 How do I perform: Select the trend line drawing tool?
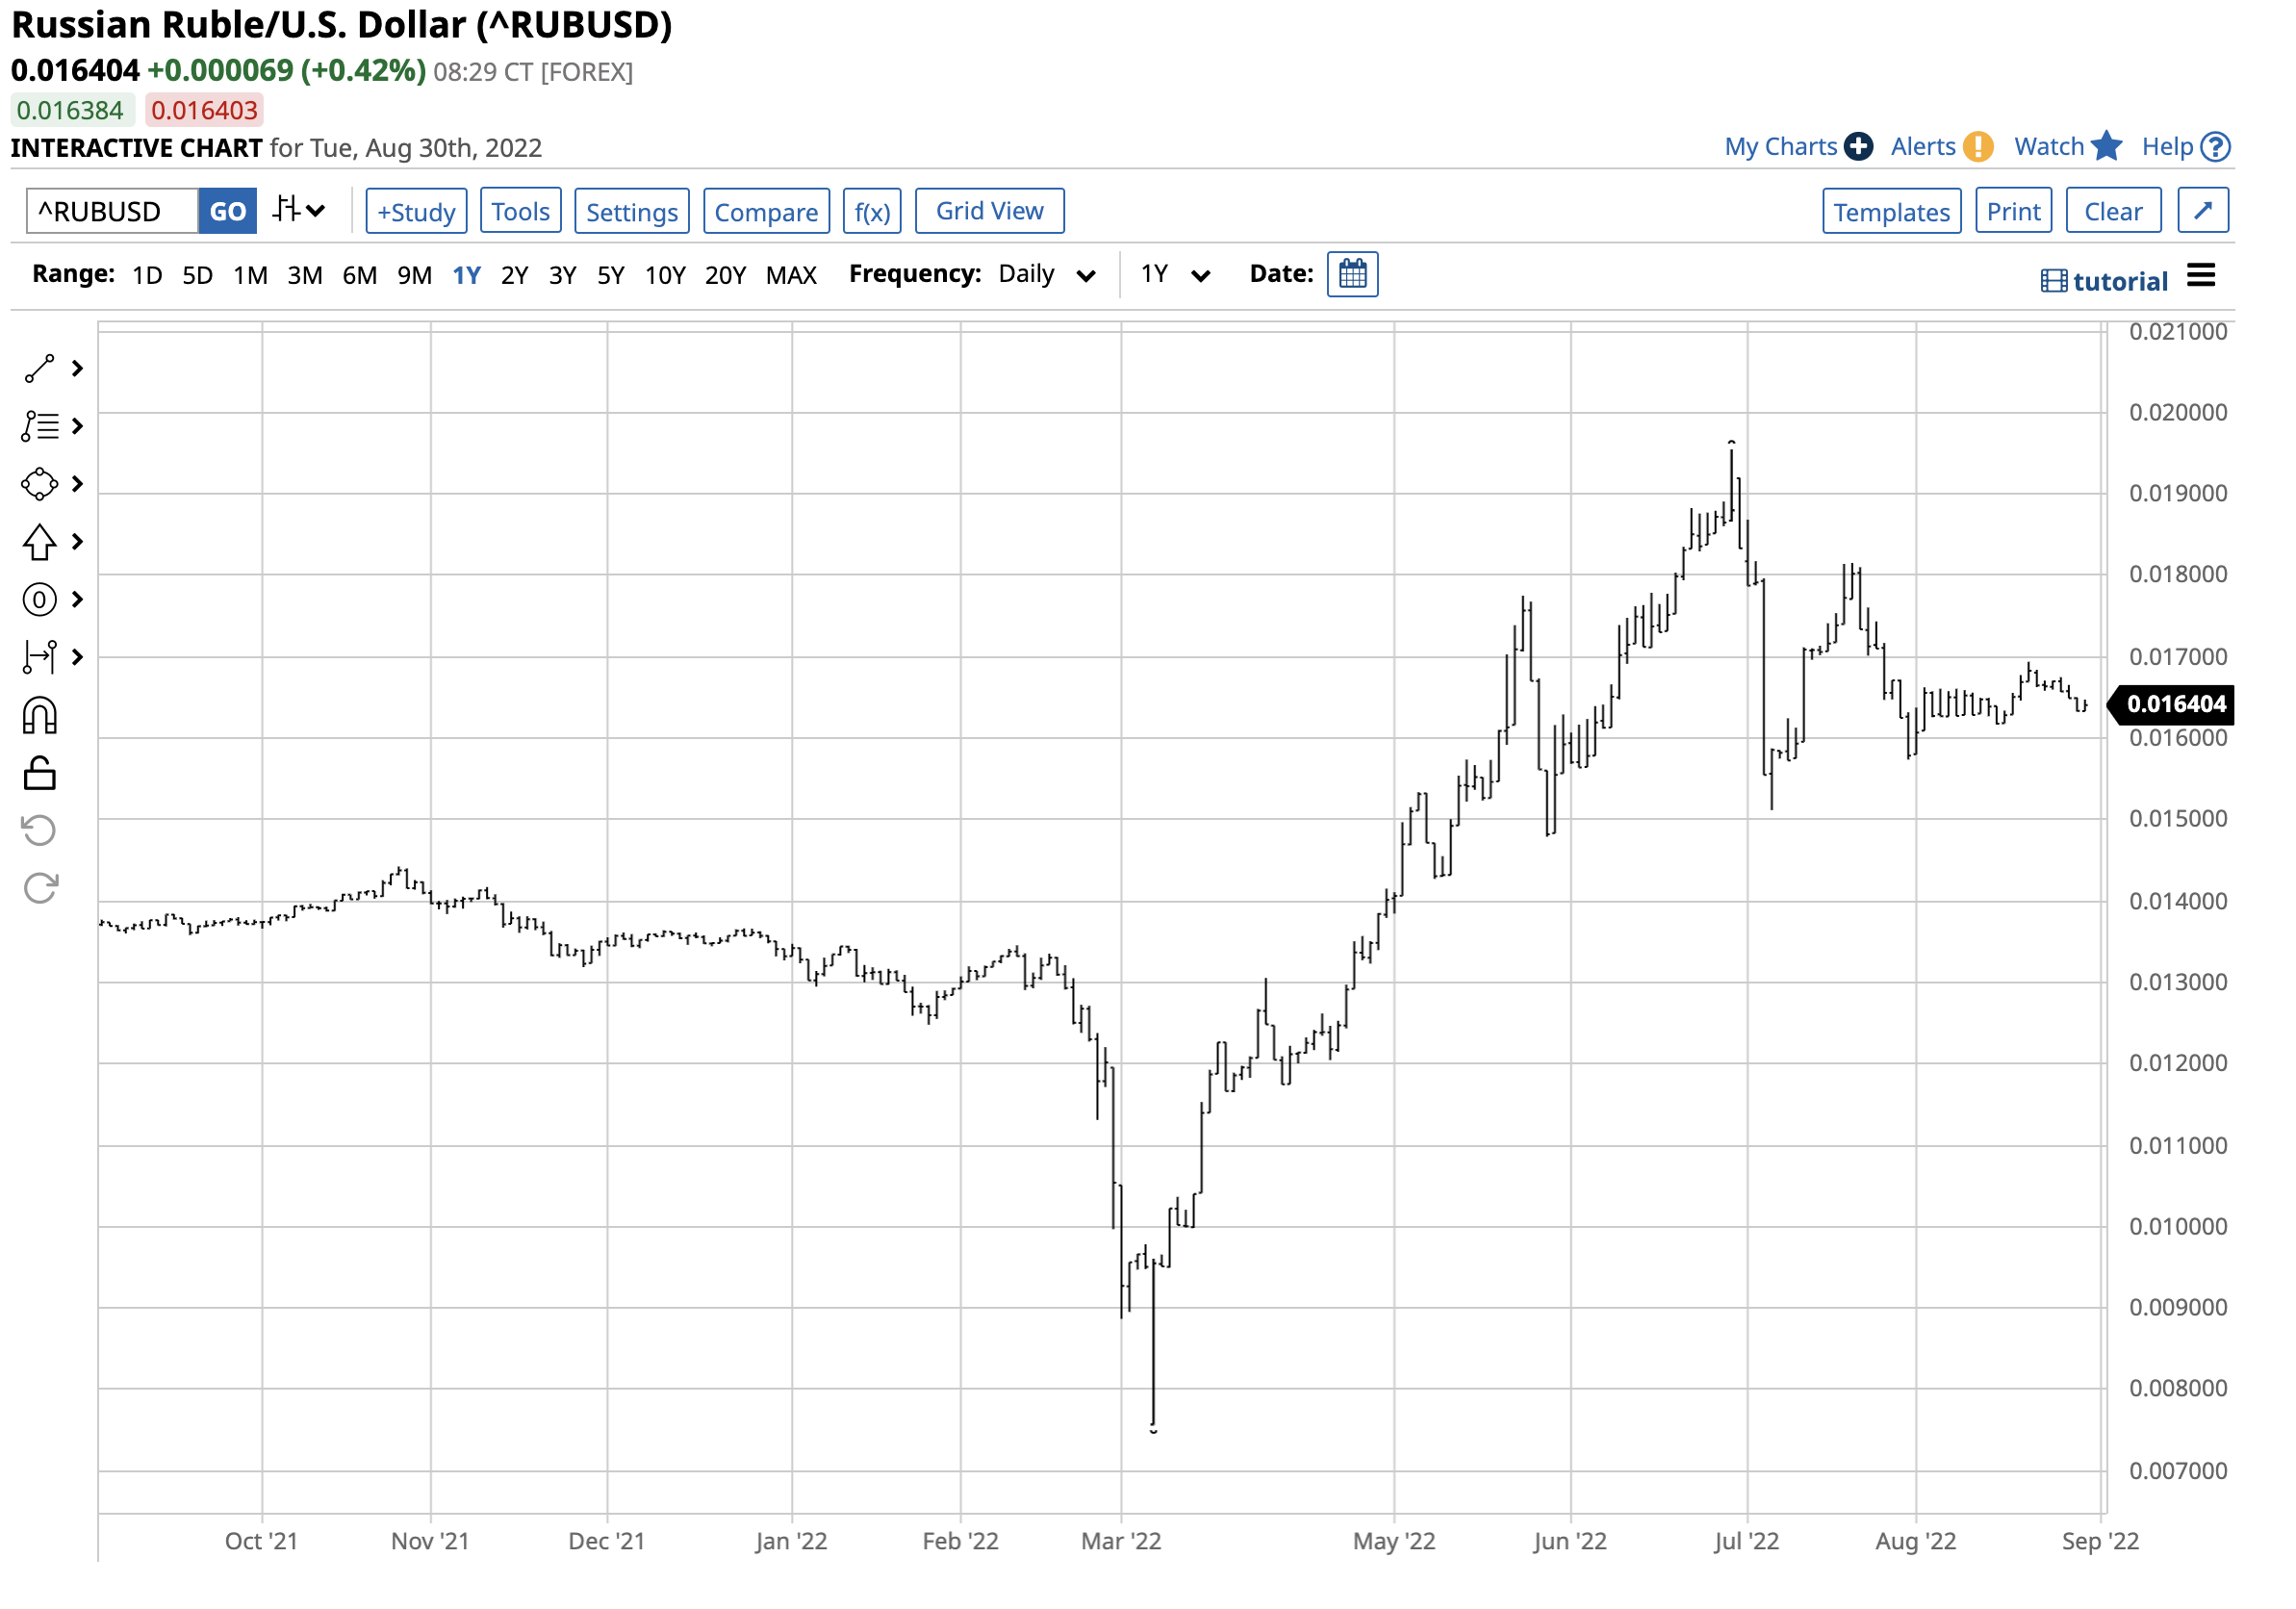pyautogui.click(x=39, y=369)
